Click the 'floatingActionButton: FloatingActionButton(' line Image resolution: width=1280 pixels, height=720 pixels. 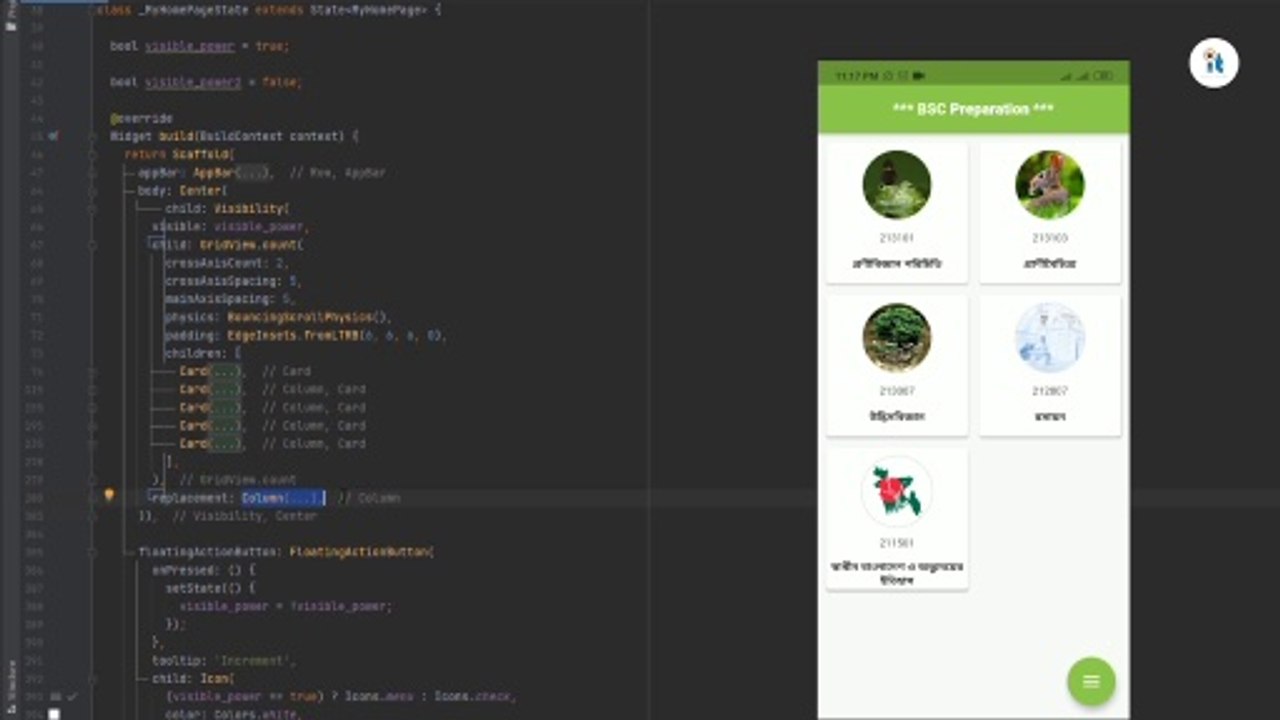tap(286, 552)
